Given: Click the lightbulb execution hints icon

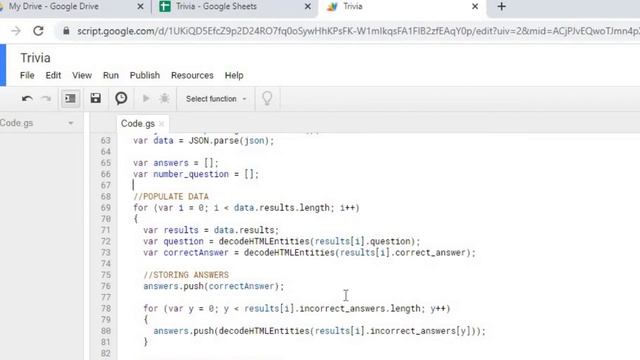Looking at the screenshot, I should pyautogui.click(x=267, y=98).
